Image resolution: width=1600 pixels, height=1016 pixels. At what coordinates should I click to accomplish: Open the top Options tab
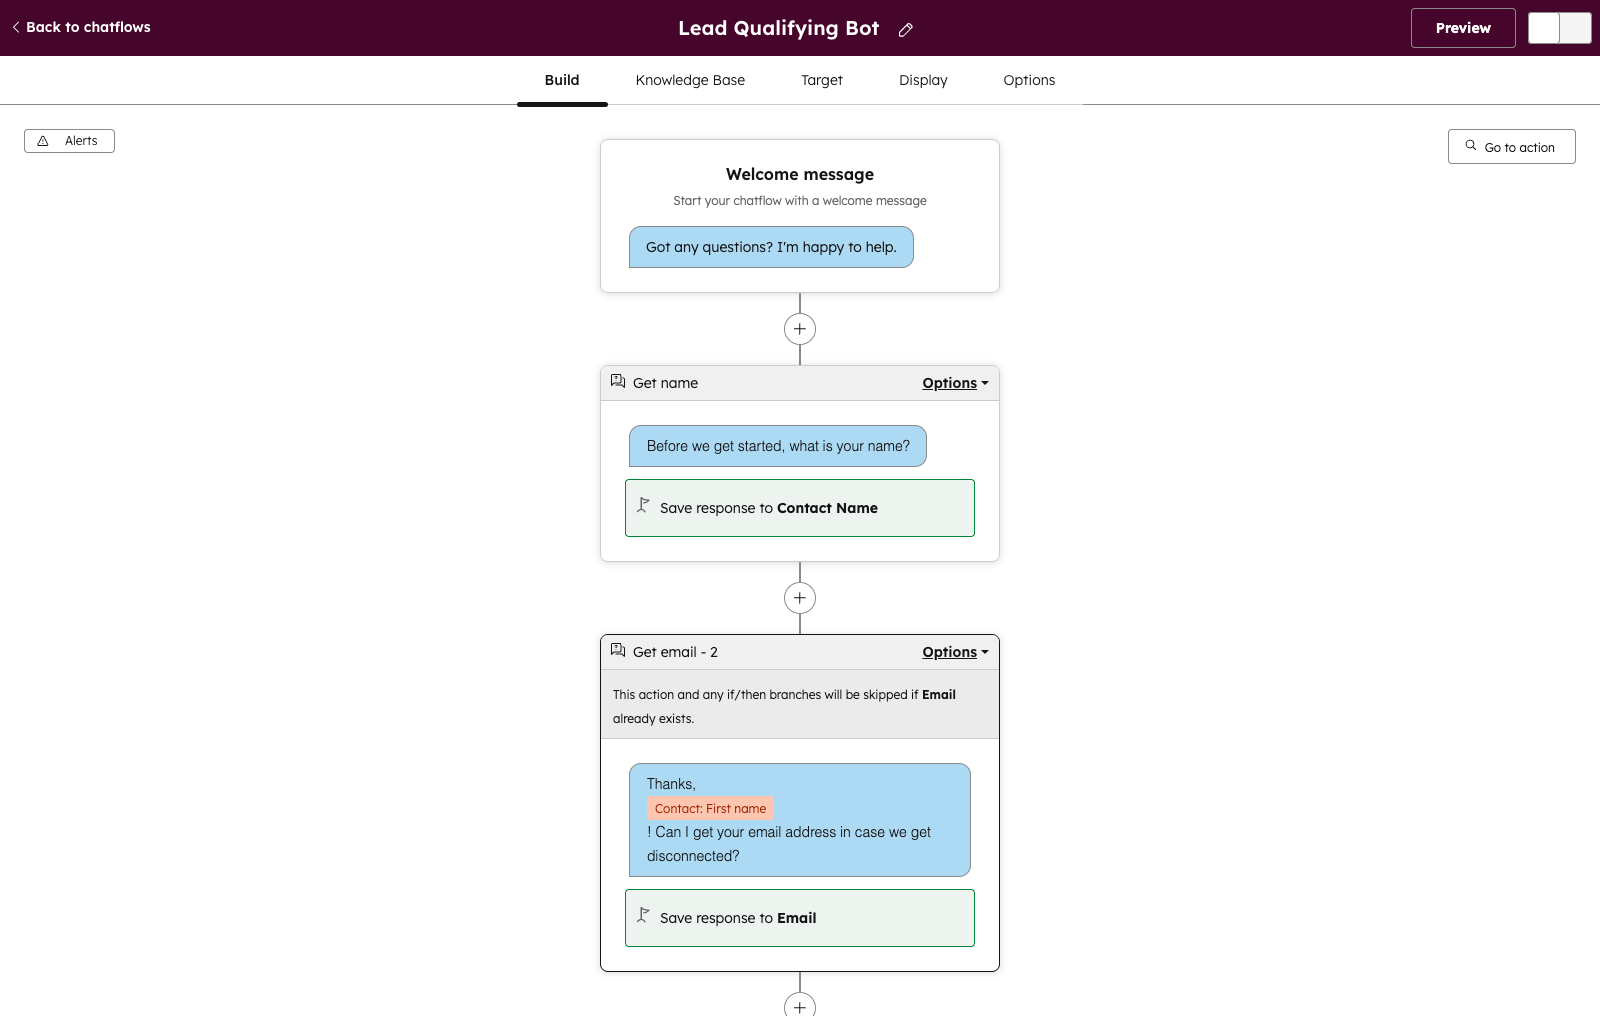click(x=1029, y=80)
